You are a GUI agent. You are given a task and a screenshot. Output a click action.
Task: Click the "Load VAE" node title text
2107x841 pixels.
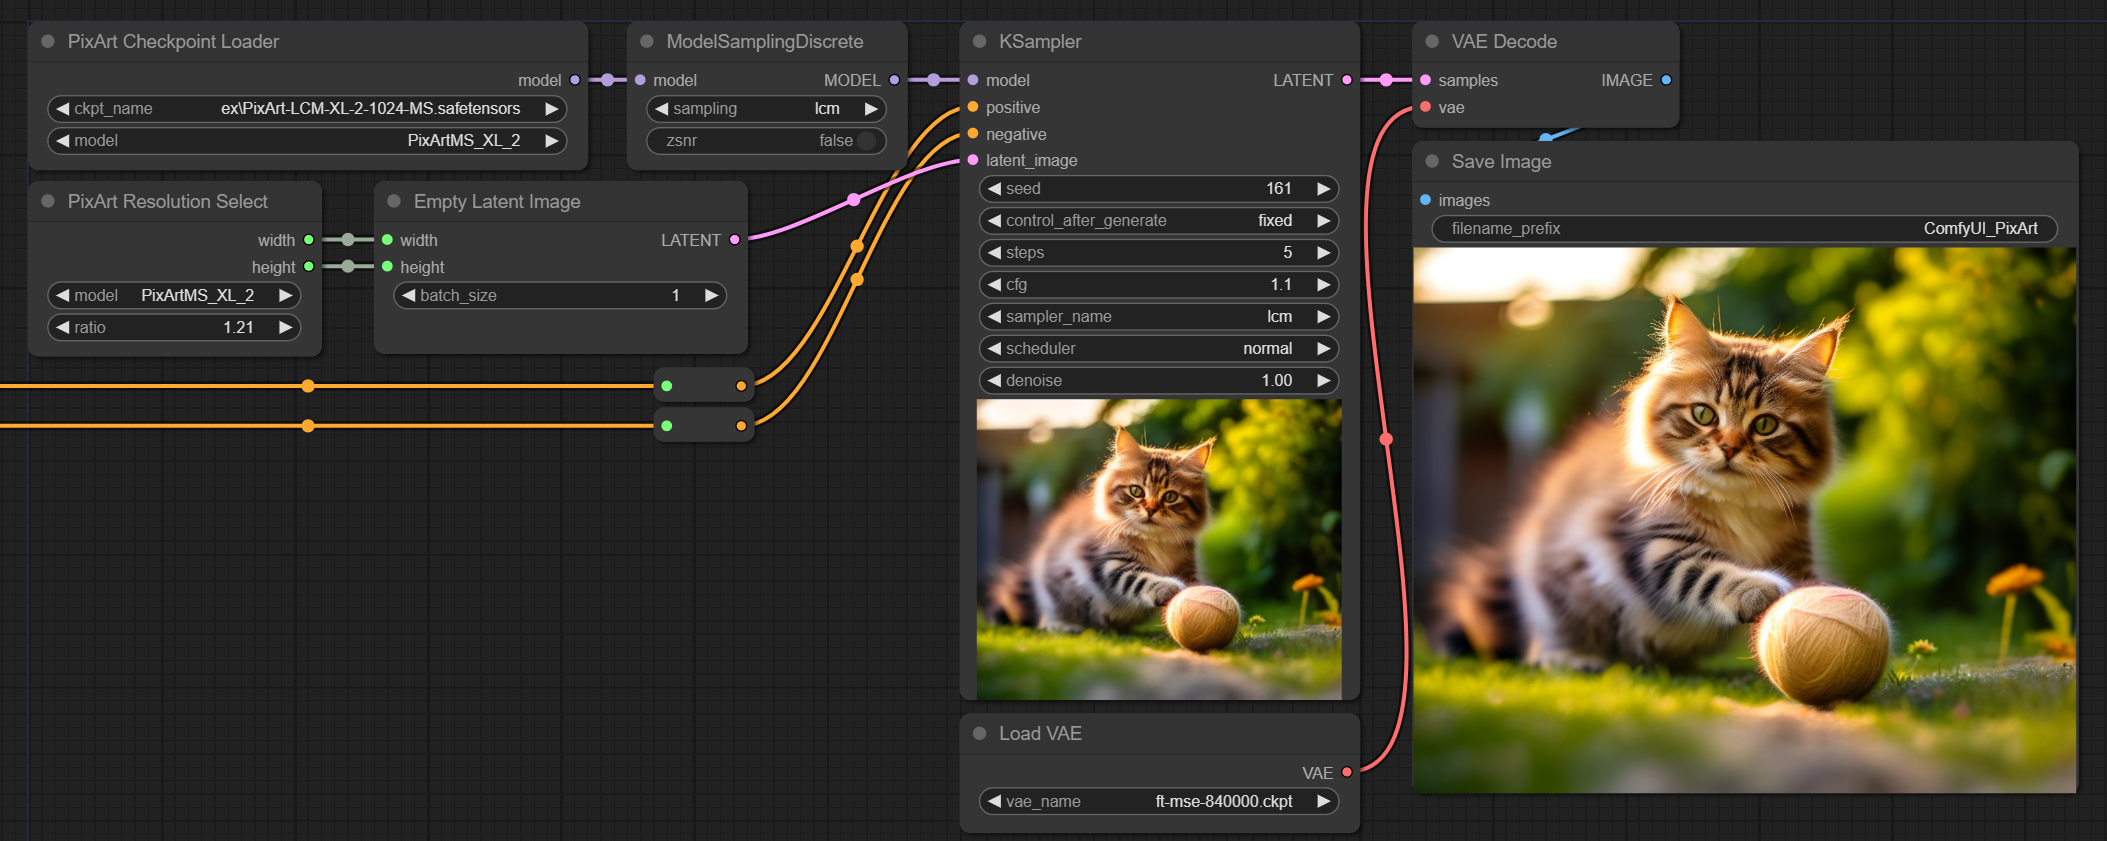coord(1040,733)
